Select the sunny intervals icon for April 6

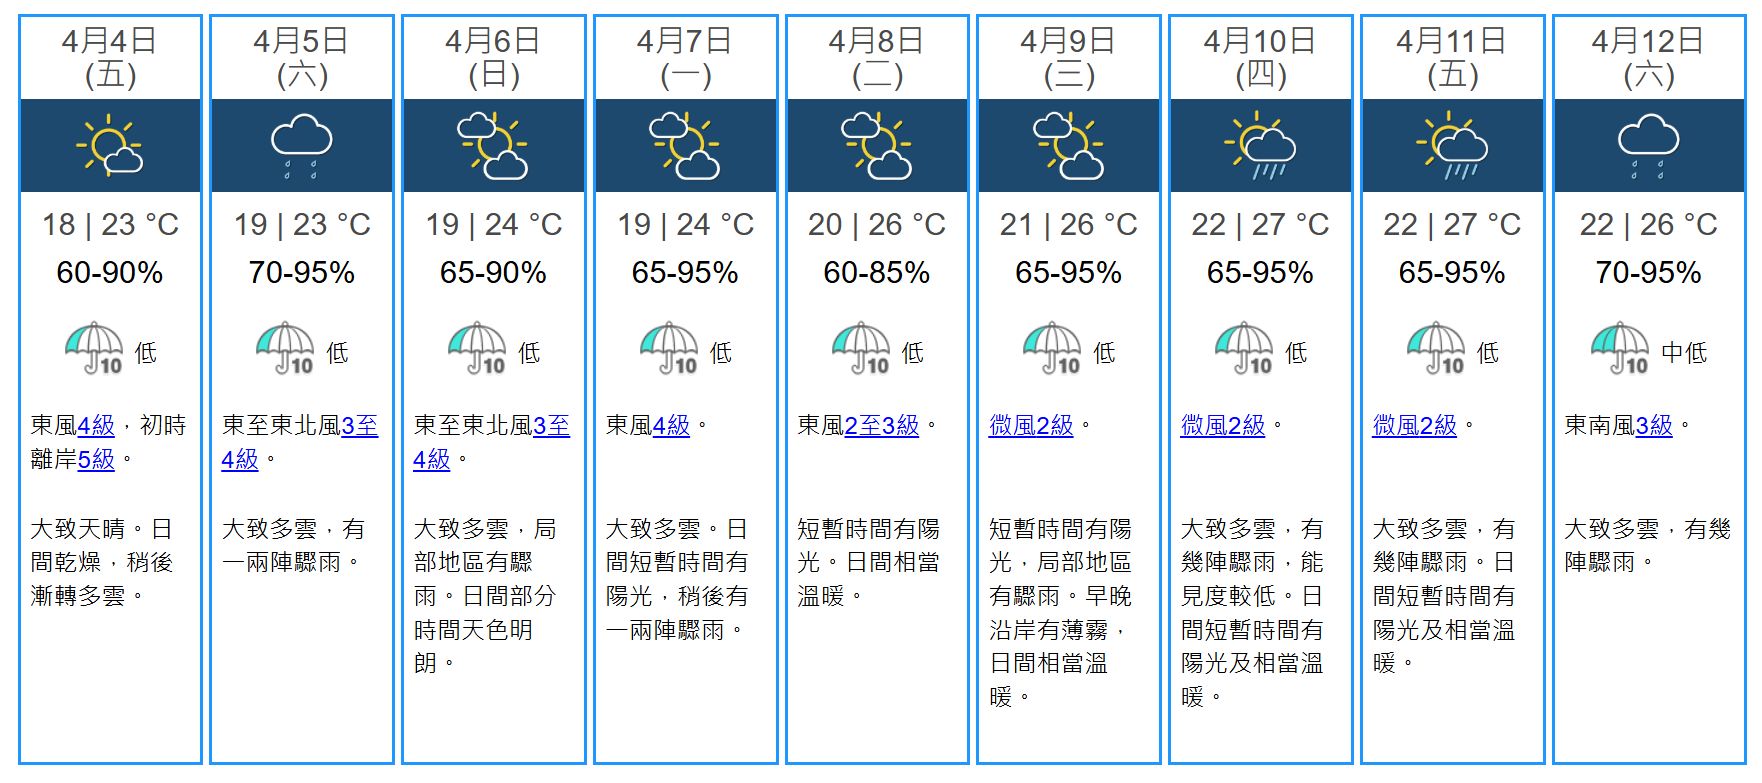point(493,146)
